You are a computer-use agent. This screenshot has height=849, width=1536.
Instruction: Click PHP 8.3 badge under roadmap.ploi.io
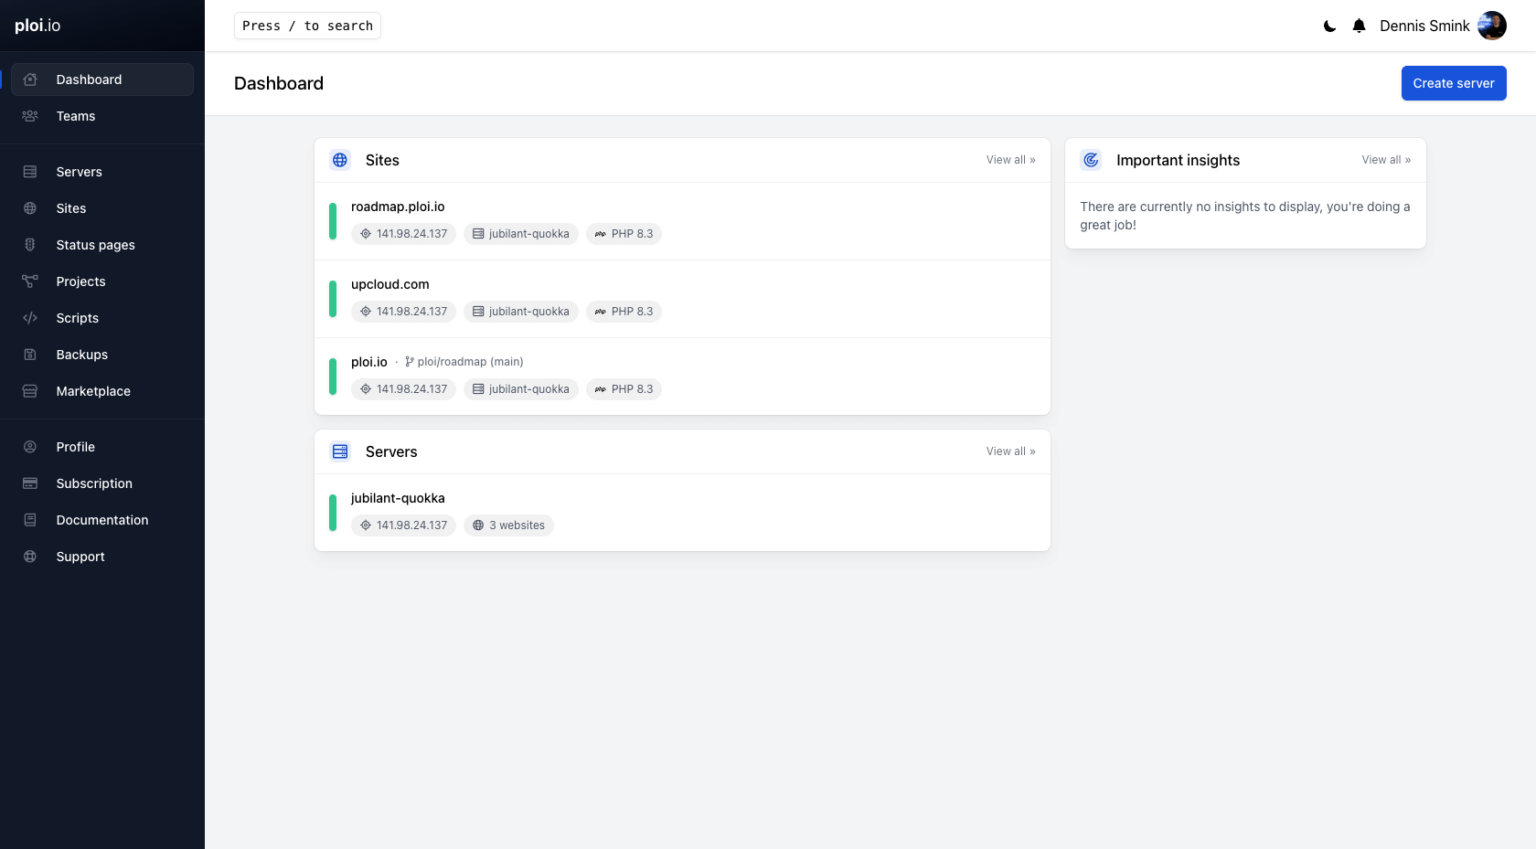tap(624, 234)
